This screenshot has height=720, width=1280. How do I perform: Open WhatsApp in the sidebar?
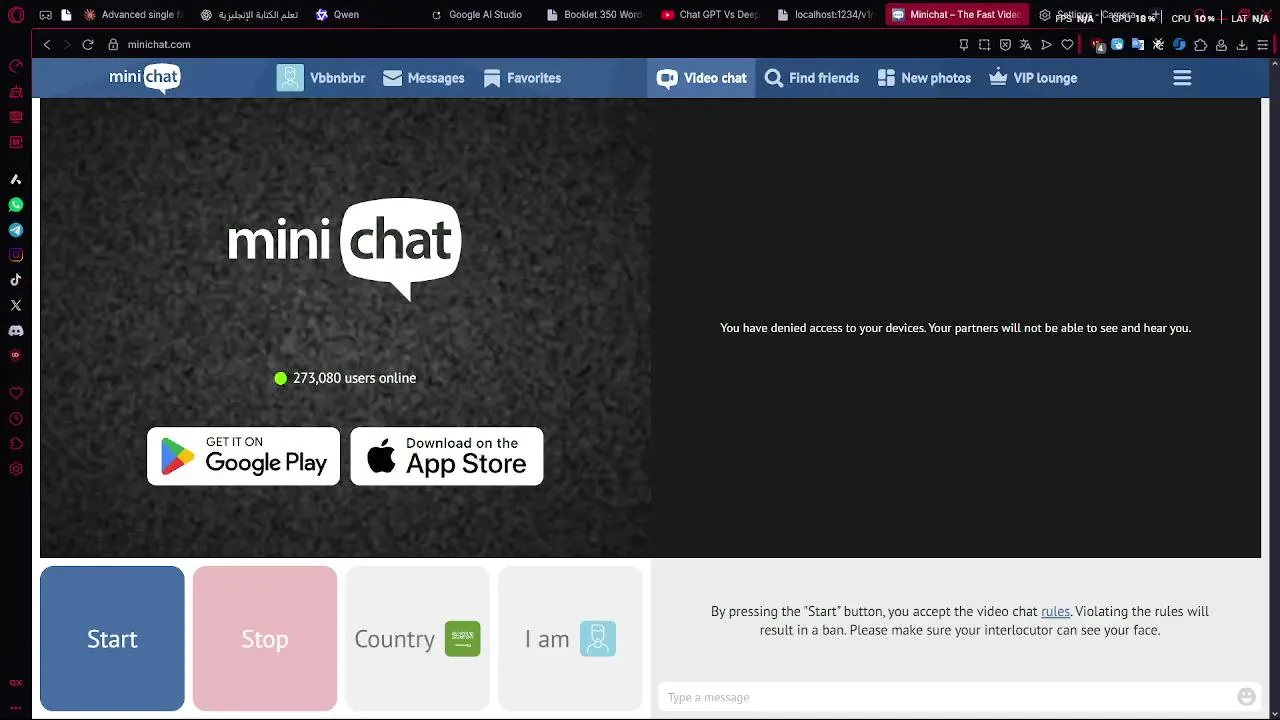[15, 205]
